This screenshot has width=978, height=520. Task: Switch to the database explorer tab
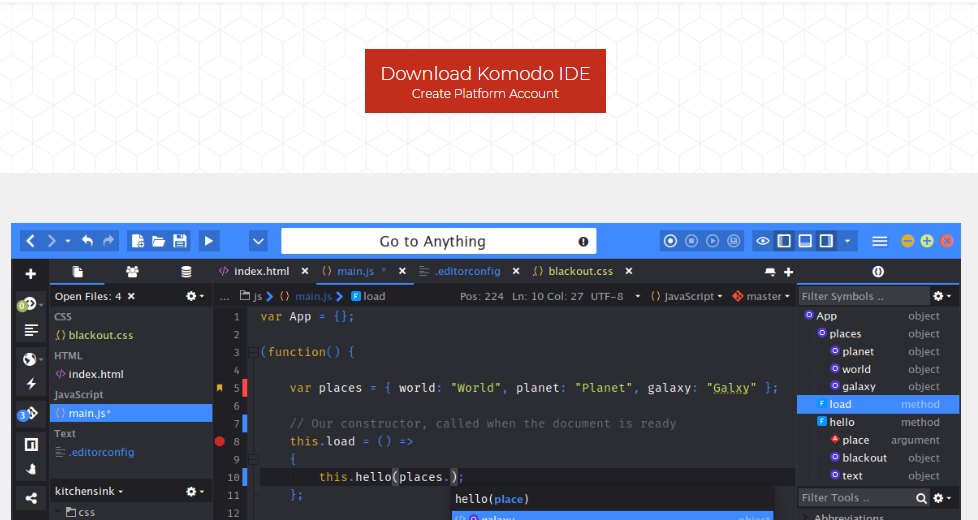point(186,272)
